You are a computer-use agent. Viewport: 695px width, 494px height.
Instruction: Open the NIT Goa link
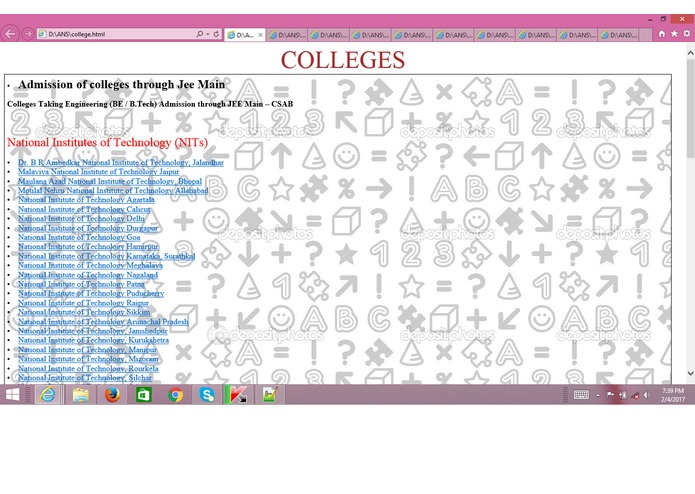[79, 237]
